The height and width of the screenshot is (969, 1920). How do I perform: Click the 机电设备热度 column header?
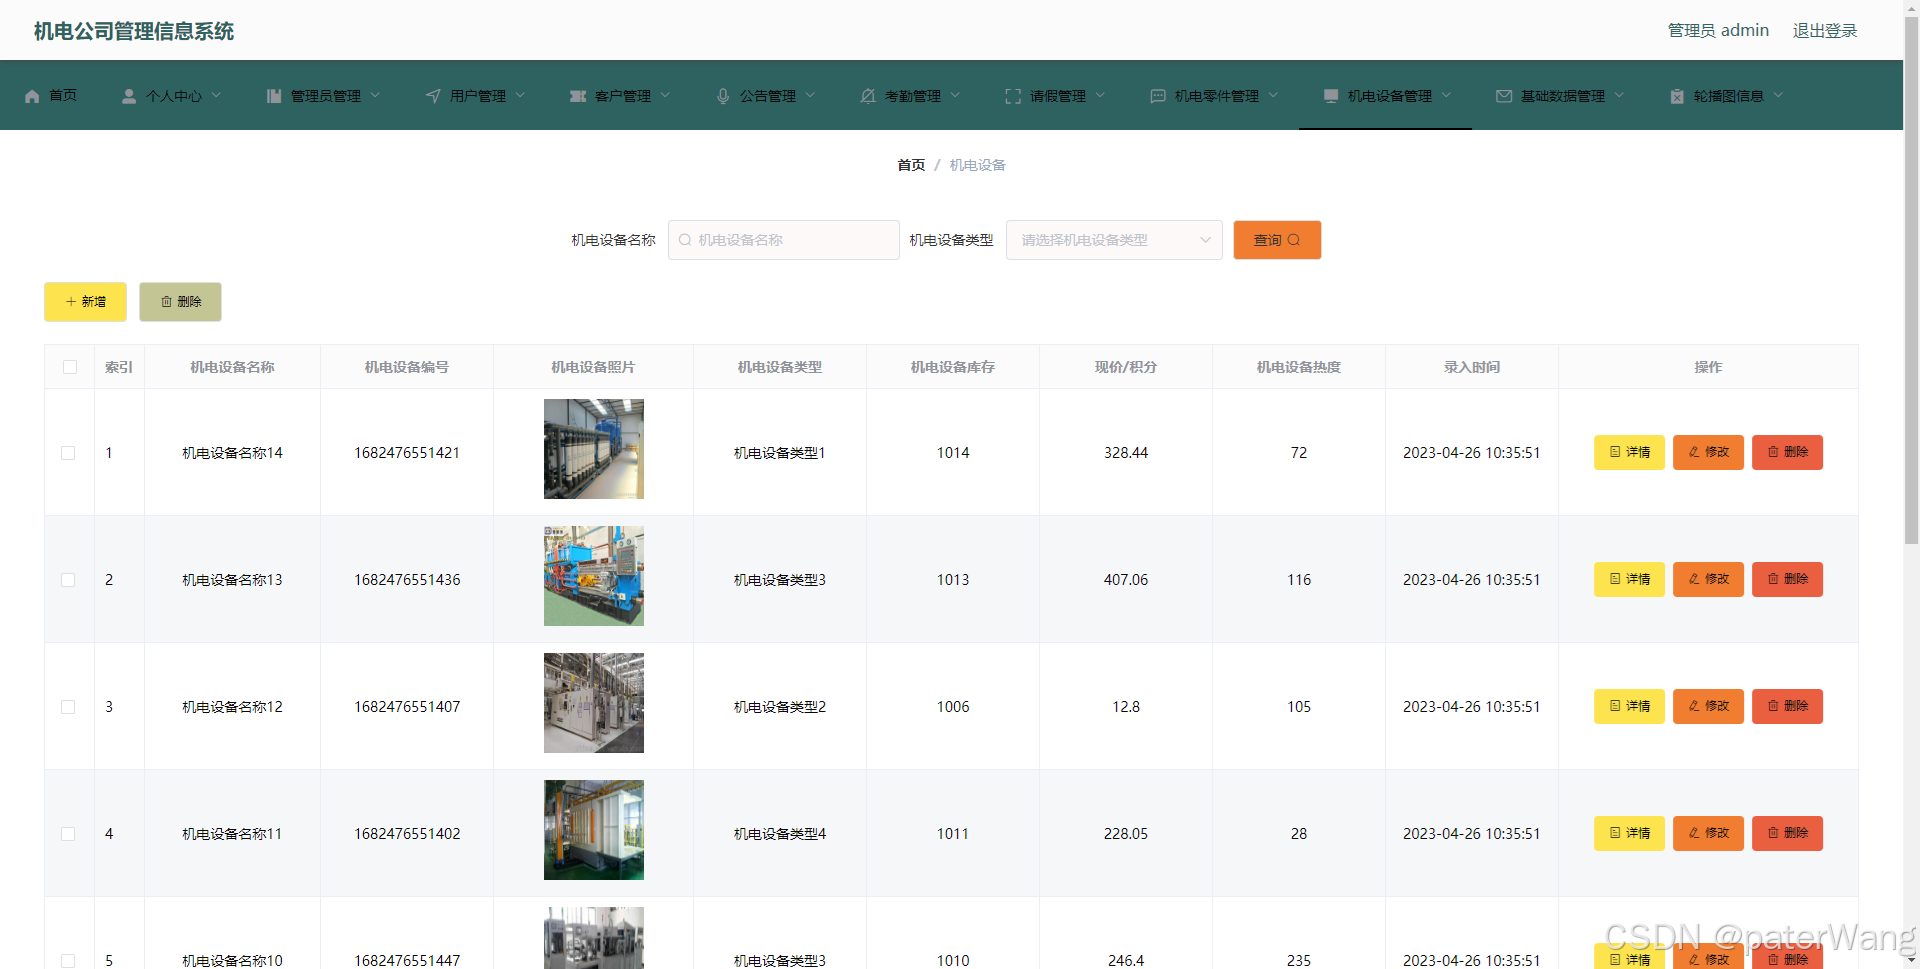pos(1299,367)
